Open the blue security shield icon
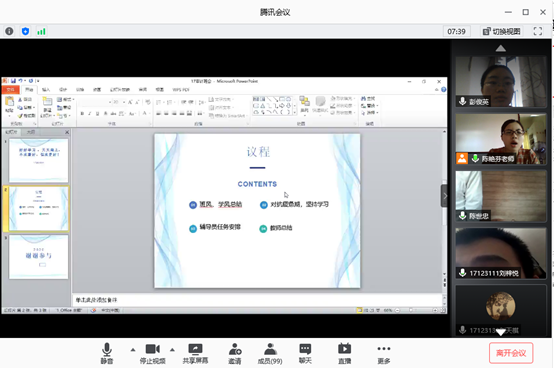554x368 pixels. (x=25, y=31)
